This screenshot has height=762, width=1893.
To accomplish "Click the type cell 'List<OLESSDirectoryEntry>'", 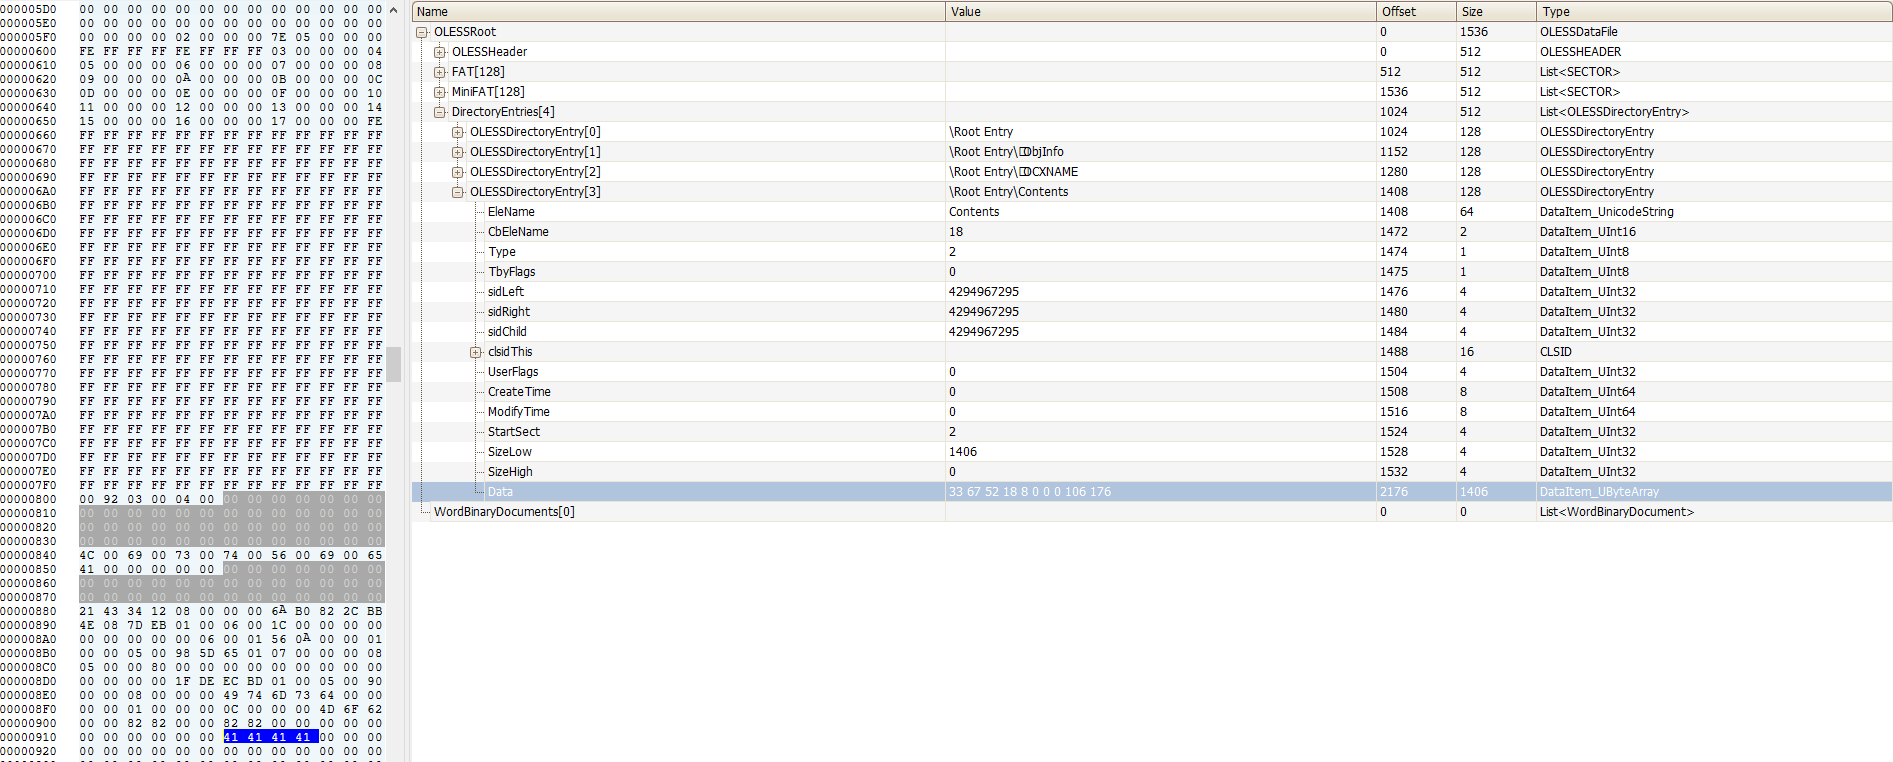I will [x=1614, y=112].
